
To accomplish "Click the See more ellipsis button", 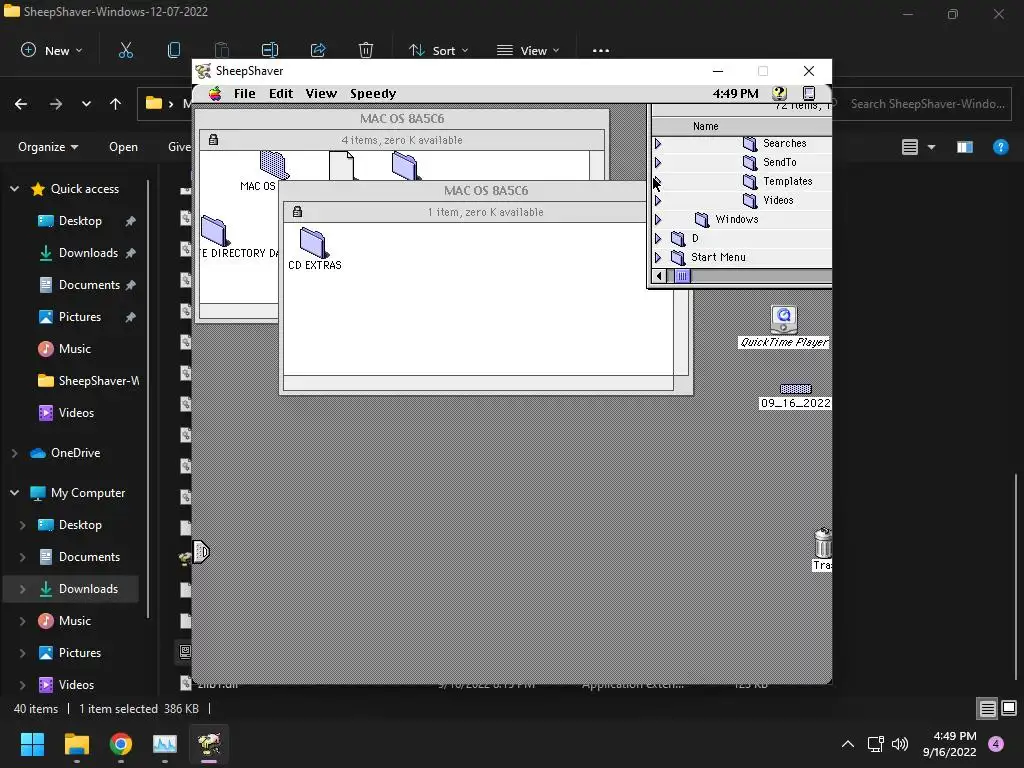I will point(601,50).
